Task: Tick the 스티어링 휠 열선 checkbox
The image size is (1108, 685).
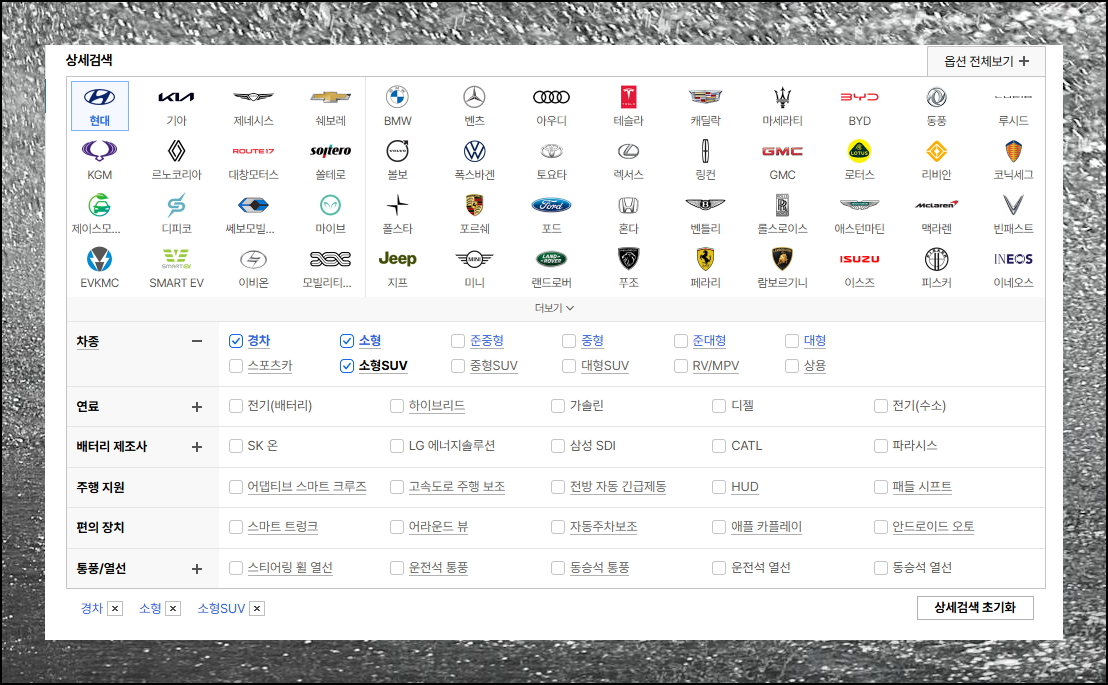Action: pos(236,568)
